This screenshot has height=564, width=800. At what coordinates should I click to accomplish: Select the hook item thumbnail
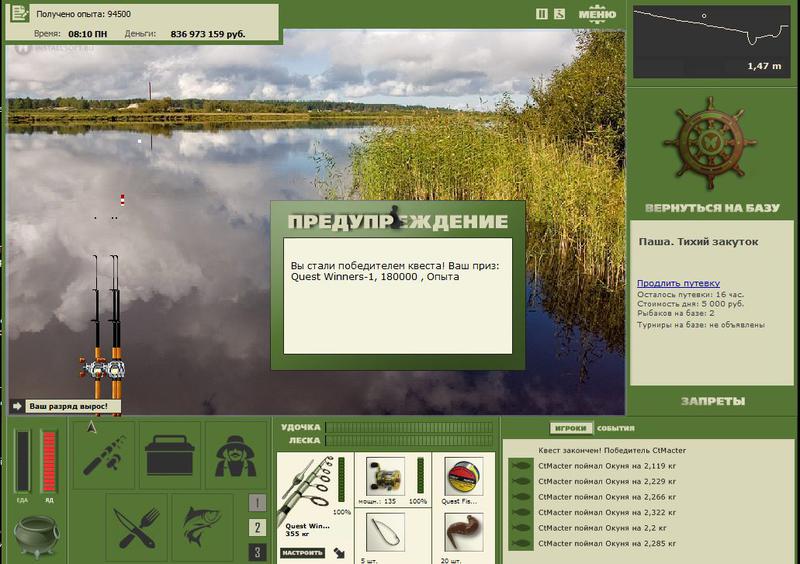click(386, 532)
